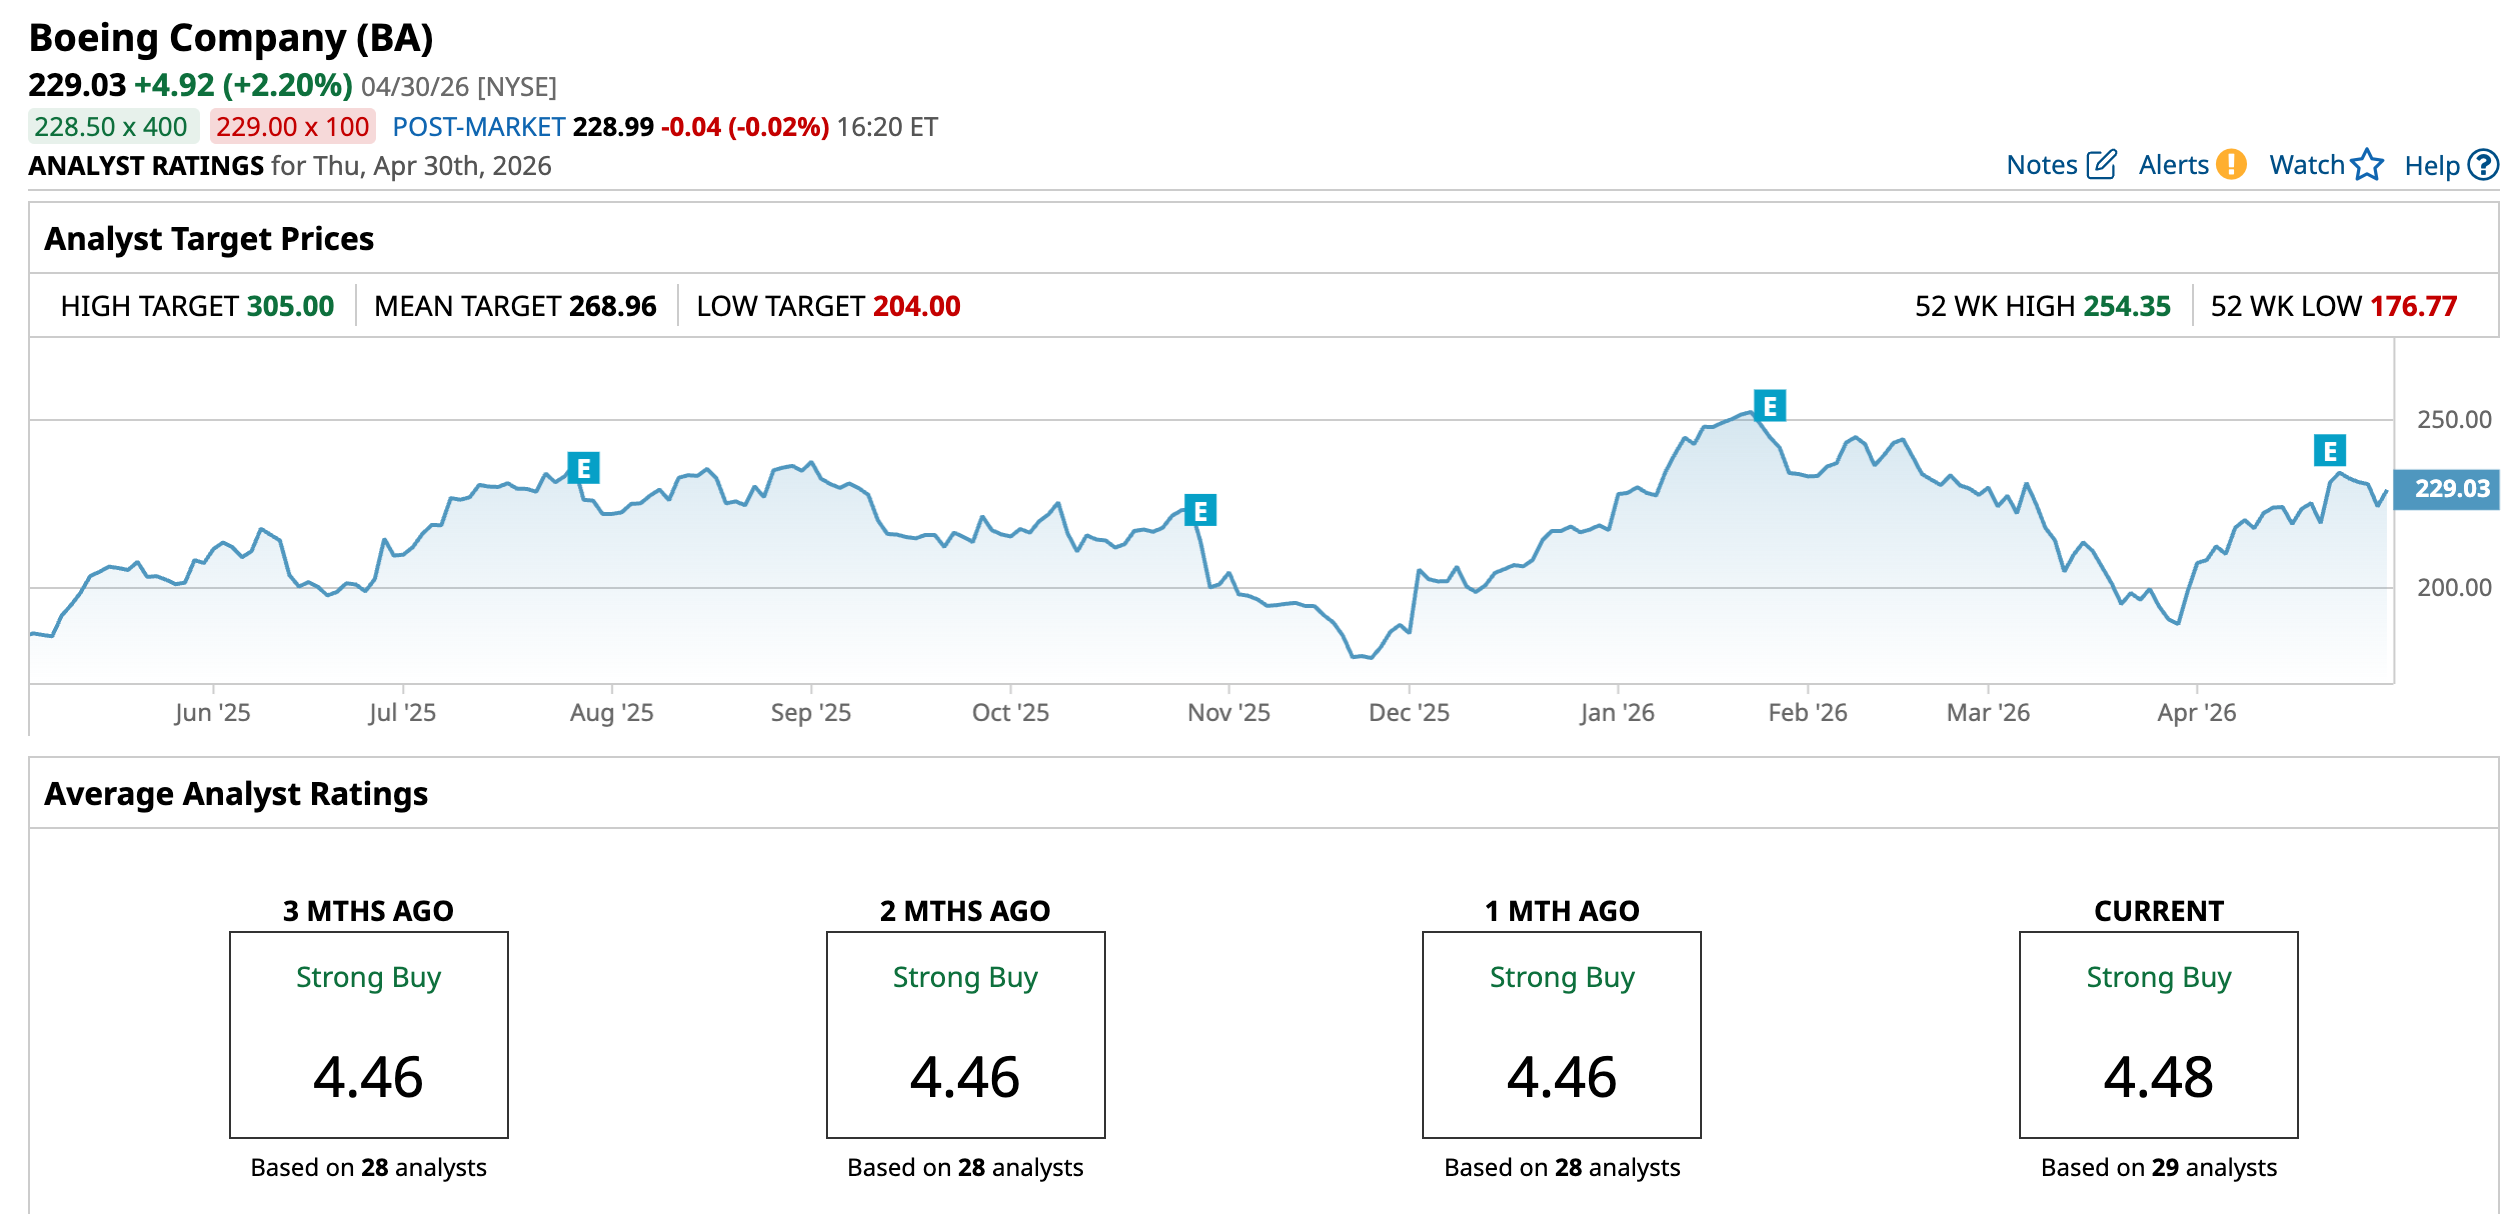
Task: Click the Notes pencil edit icon
Action: [2101, 165]
